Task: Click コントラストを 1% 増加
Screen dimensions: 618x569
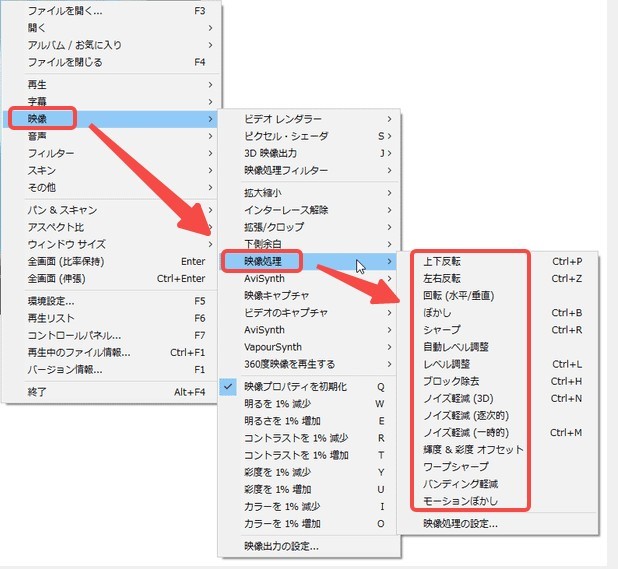Action: pyautogui.click(x=309, y=455)
